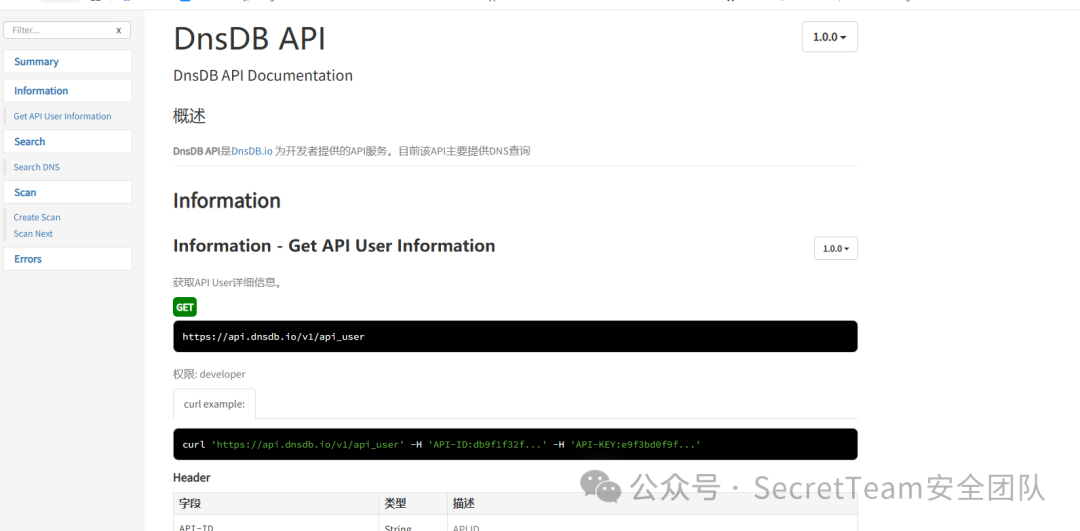This screenshot has width=1080, height=531.
Task: Go to Create Scan entry
Action: click(x=37, y=217)
